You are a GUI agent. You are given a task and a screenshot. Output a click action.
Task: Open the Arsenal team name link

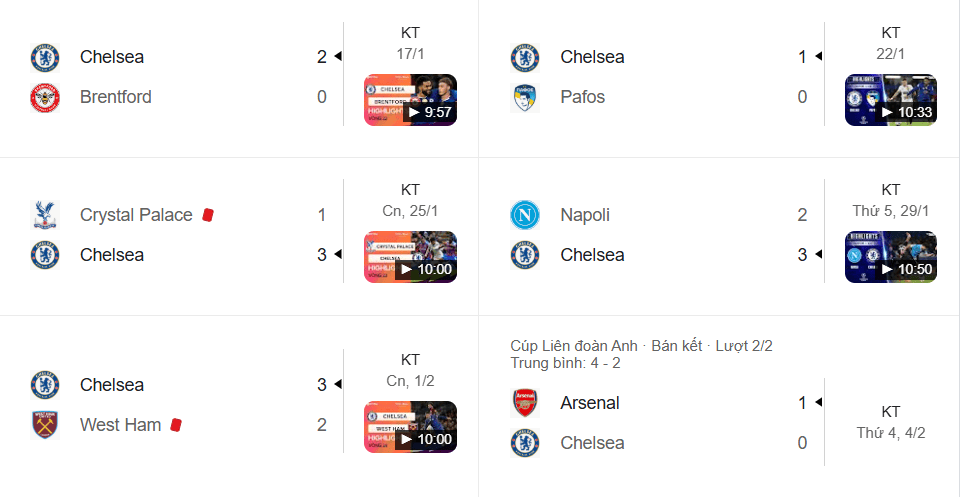pos(590,403)
